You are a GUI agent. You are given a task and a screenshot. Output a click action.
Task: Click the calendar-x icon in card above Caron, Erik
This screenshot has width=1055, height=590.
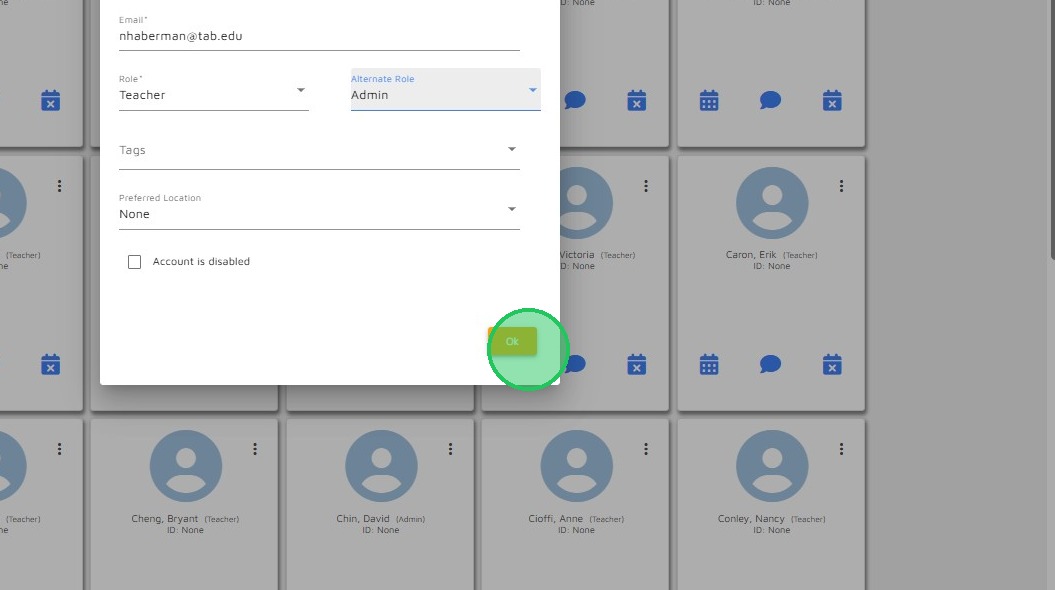tap(832, 101)
